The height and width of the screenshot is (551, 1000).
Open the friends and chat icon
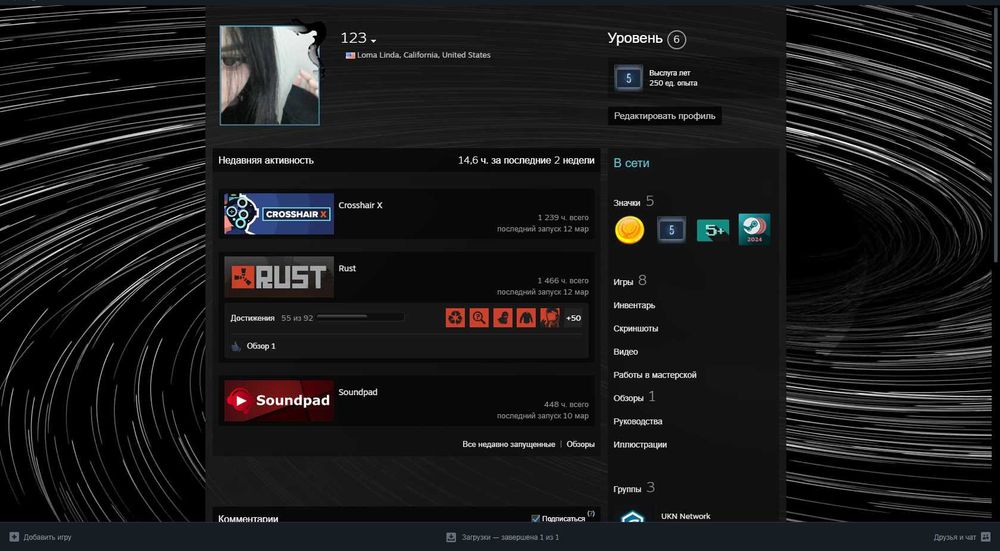986,537
